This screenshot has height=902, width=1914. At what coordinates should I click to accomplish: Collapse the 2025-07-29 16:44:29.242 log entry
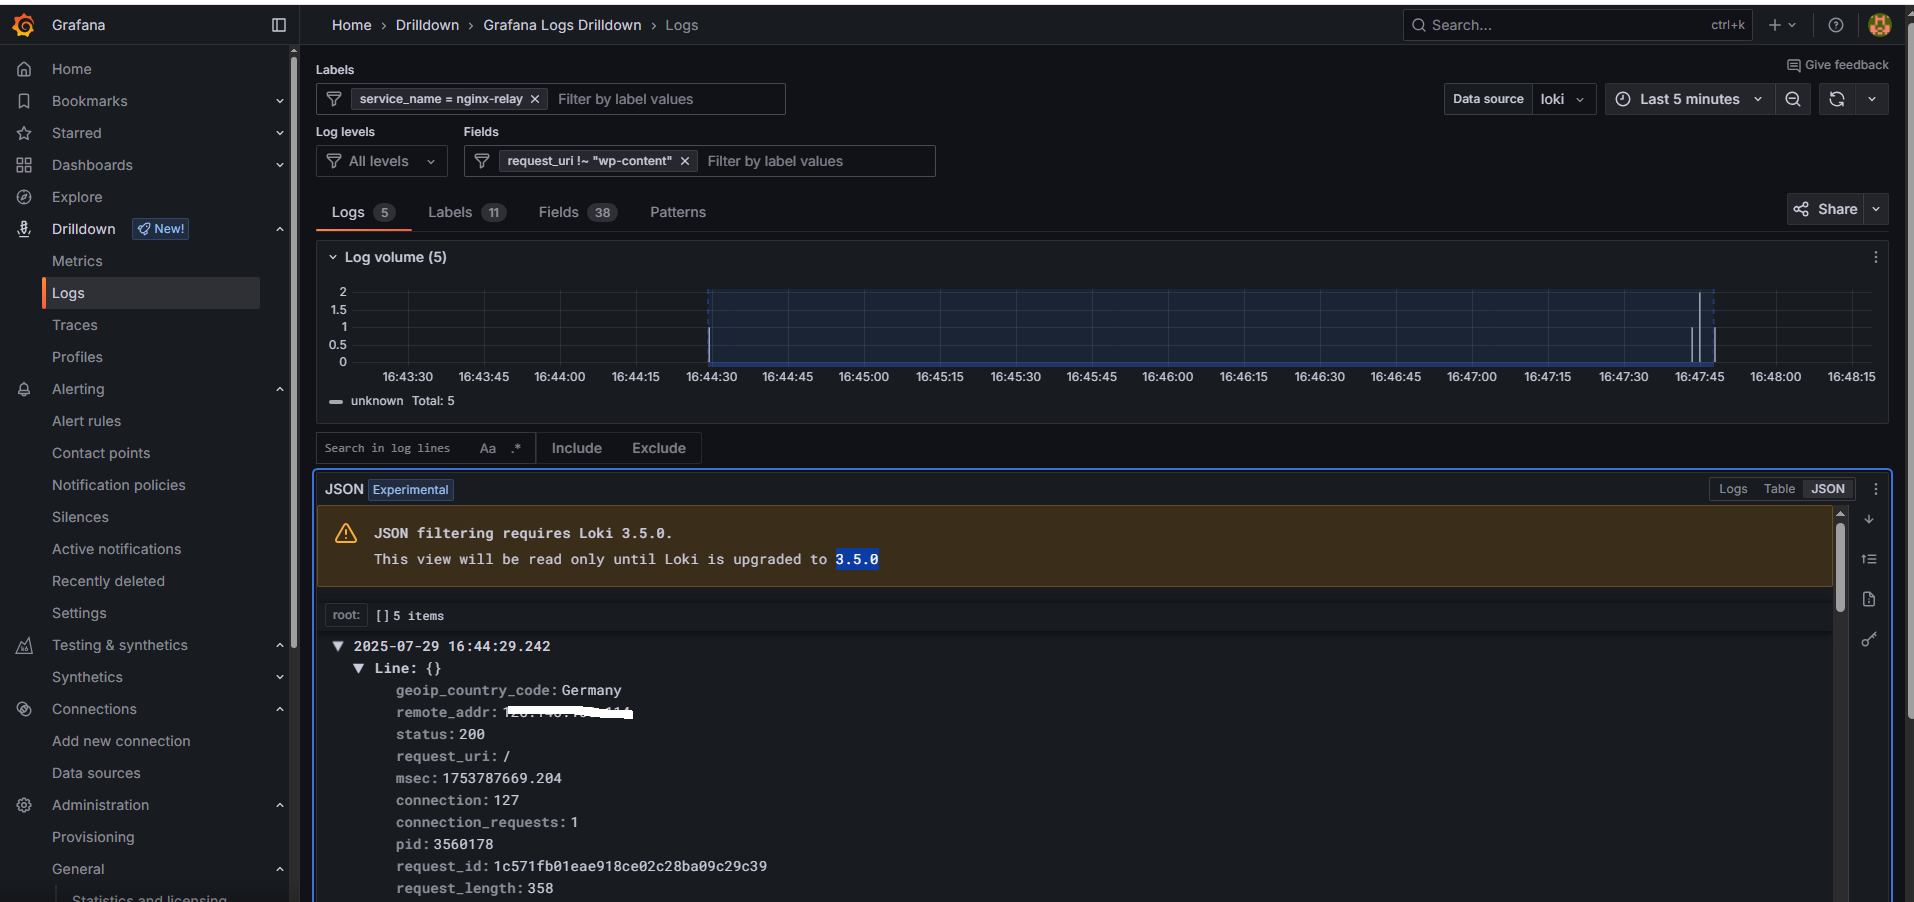338,646
